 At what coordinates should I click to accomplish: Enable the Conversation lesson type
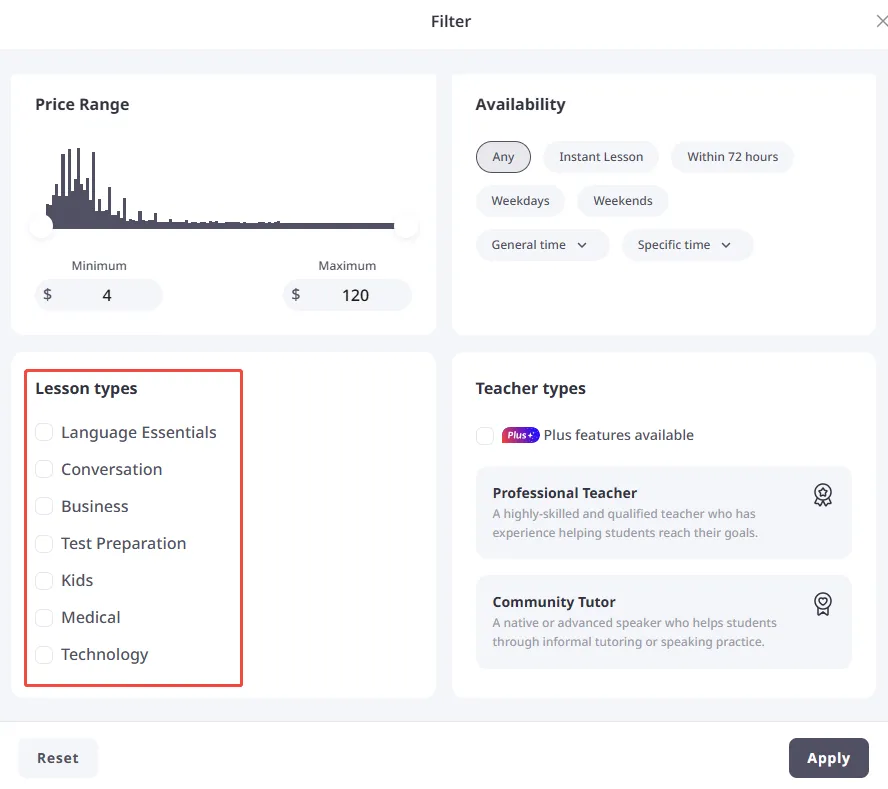click(x=44, y=469)
